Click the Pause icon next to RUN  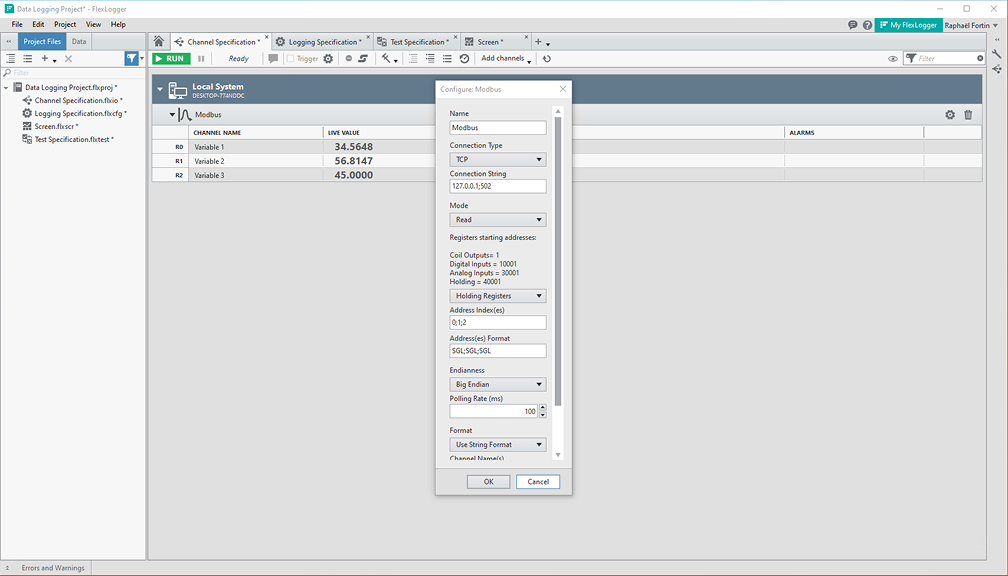pyautogui.click(x=201, y=58)
